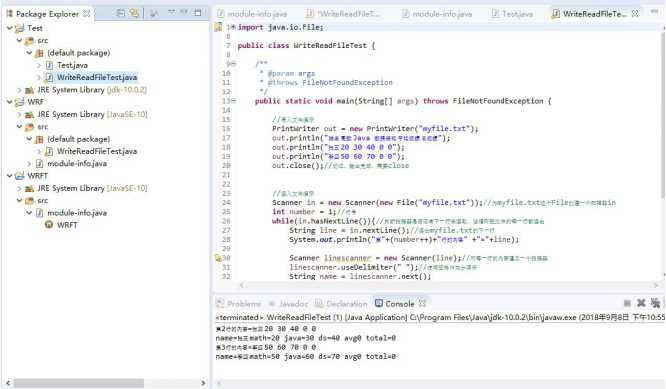Click the WRFT module circle icon

(x=49, y=225)
